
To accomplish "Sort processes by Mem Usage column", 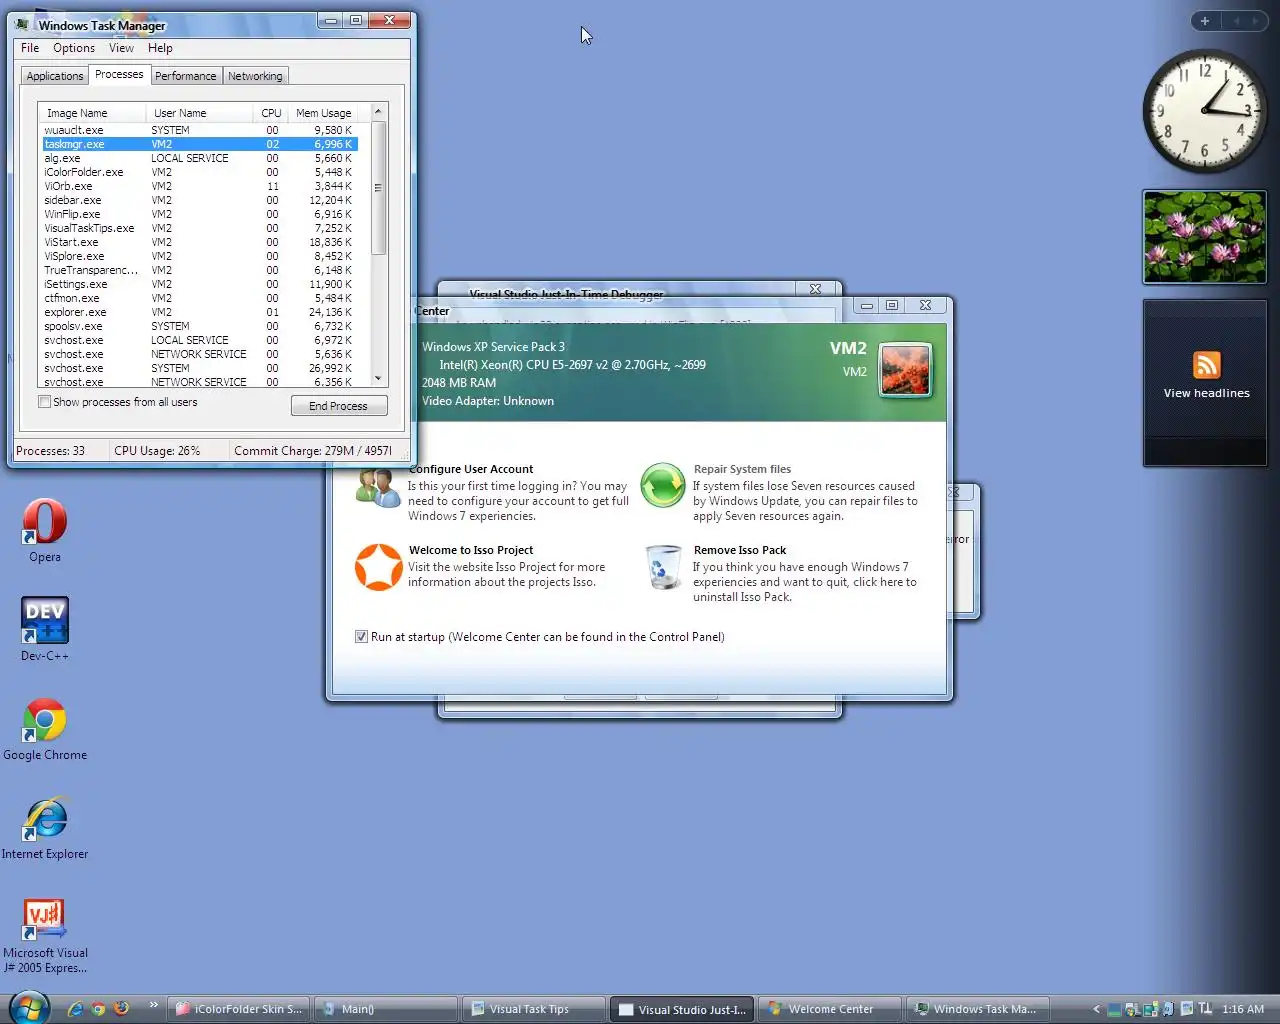I will pyautogui.click(x=323, y=113).
